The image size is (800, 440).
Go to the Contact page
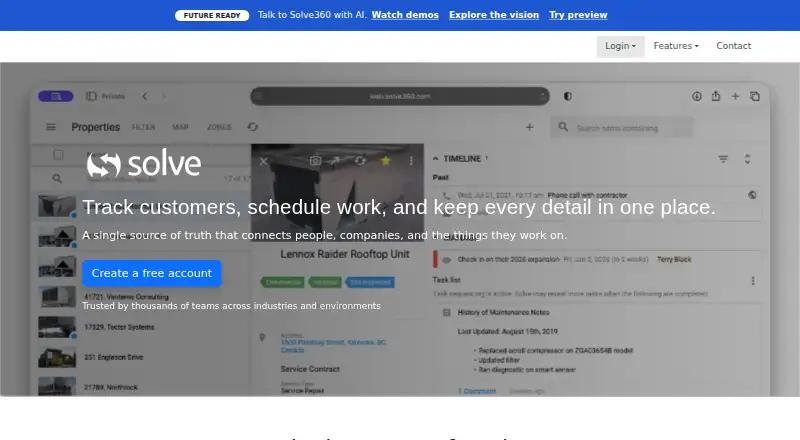pyautogui.click(x=734, y=46)
